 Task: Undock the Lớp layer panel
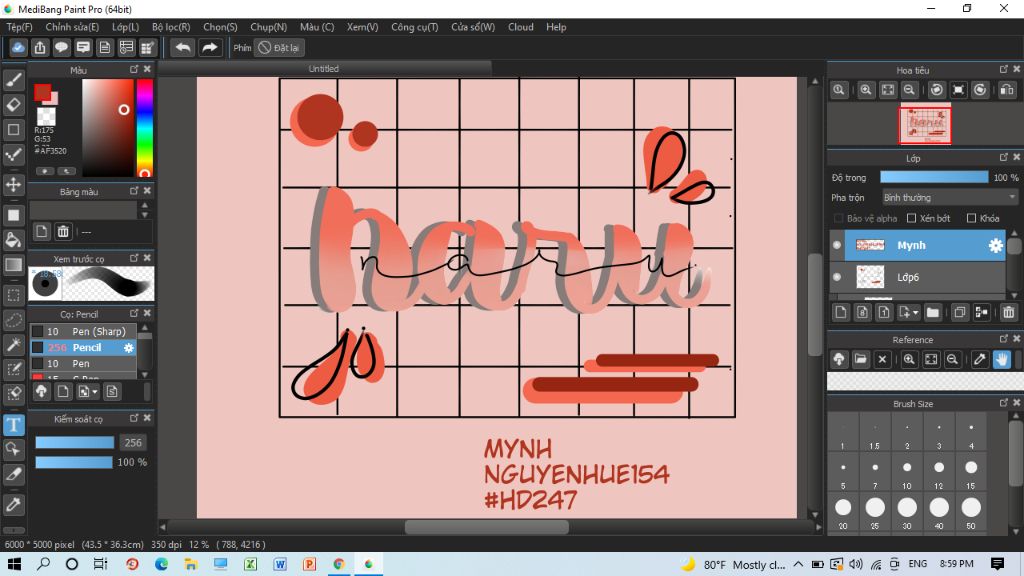tap(1004, 157)
